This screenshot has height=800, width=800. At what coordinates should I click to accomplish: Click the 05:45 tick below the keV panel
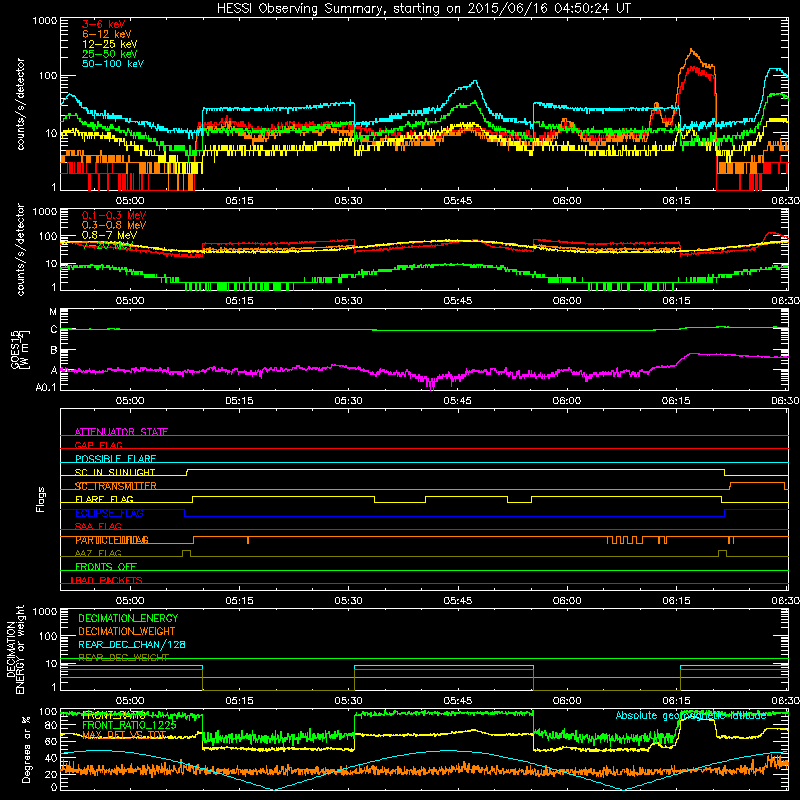[x=458, y=201]
